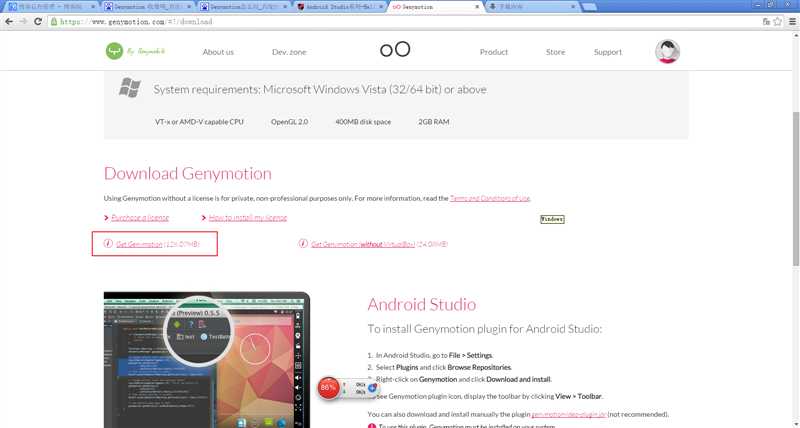The width and height of the screenshot is (800, 428).
Task: Click the green Genymobile logo
Action: (114, 51)
